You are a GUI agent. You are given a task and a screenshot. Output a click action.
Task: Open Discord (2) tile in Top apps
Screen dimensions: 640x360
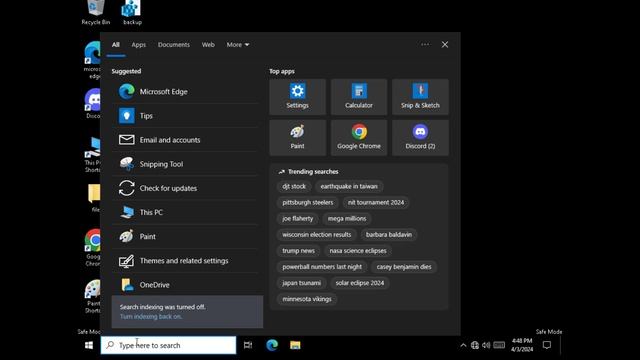pos(420,138)
